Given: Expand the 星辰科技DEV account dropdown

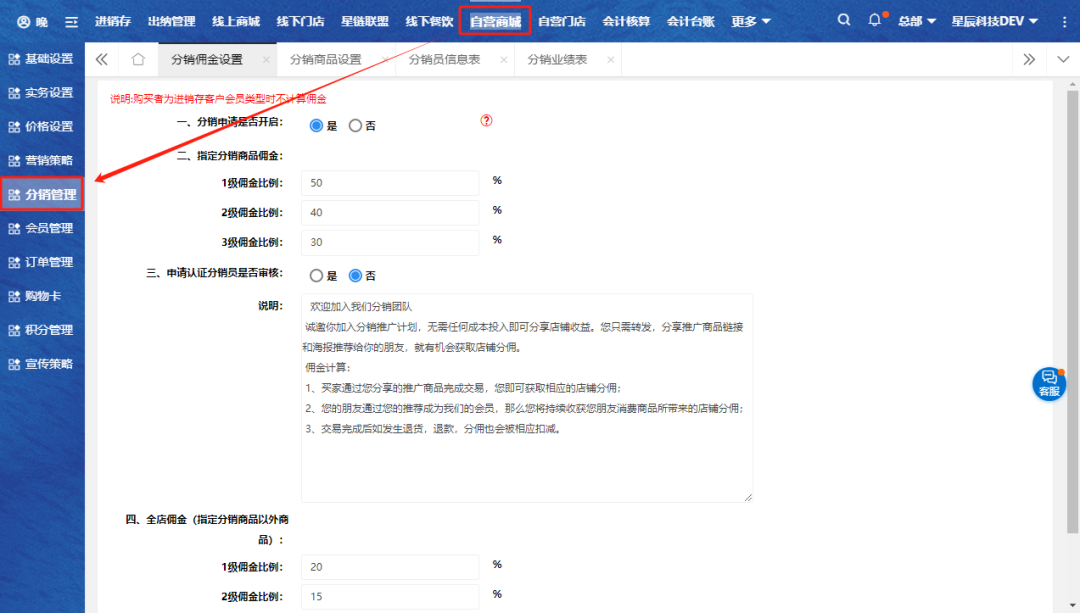Looking at the screenshot, I should [x=994, y=21].
